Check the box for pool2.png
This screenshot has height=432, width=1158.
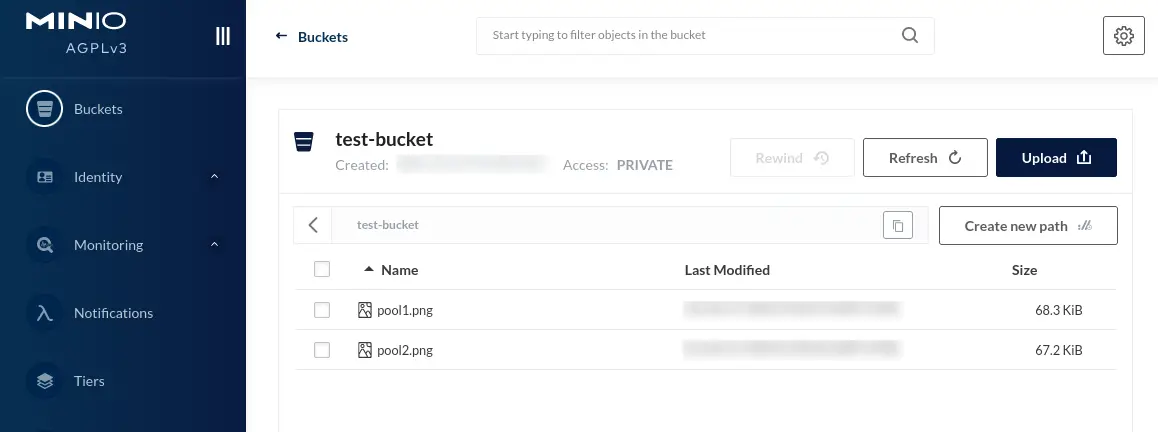(x=322, y=350)
